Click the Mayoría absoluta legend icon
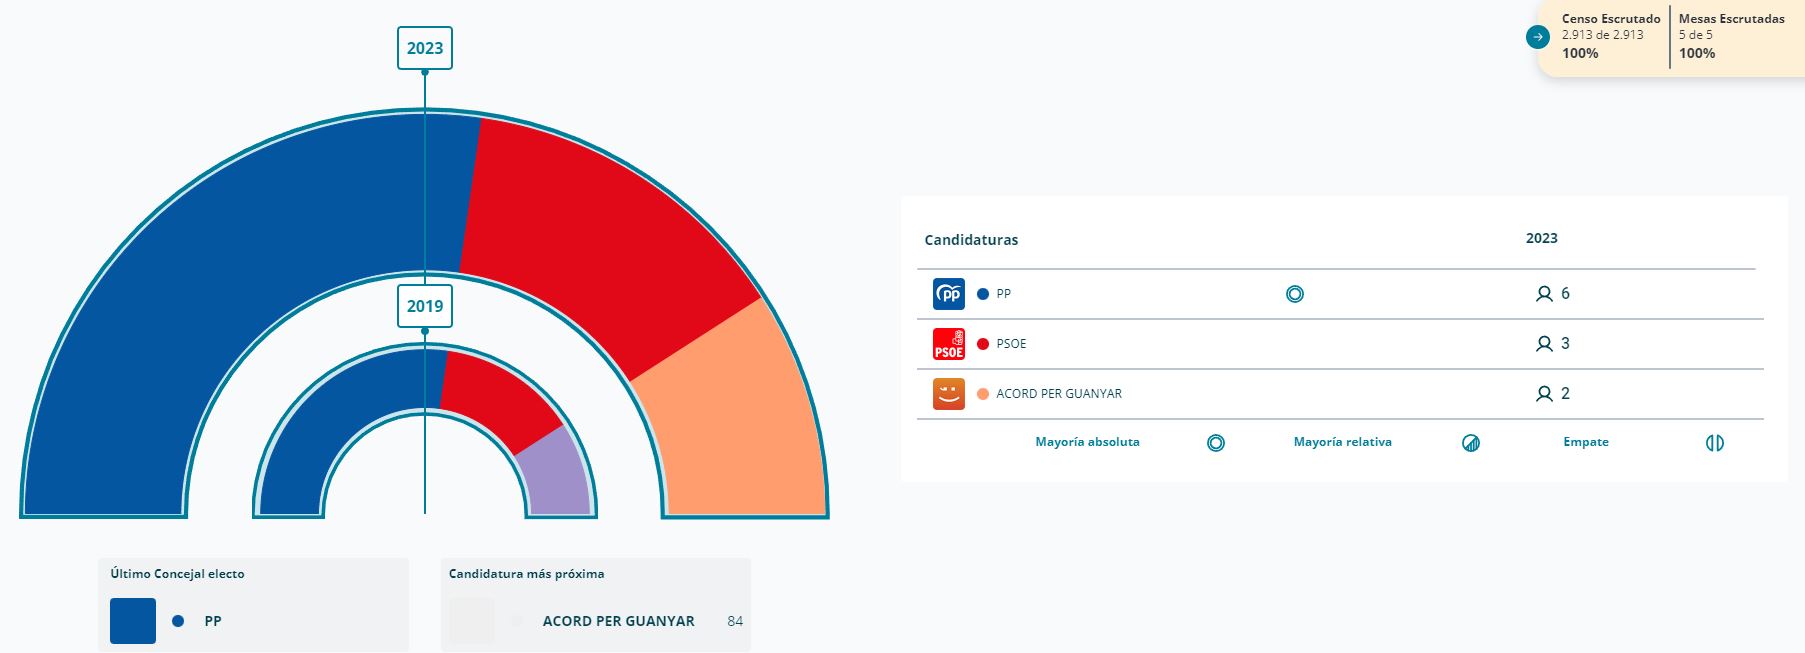Viewport: 1805px width, 653px height. point(1215,443)
